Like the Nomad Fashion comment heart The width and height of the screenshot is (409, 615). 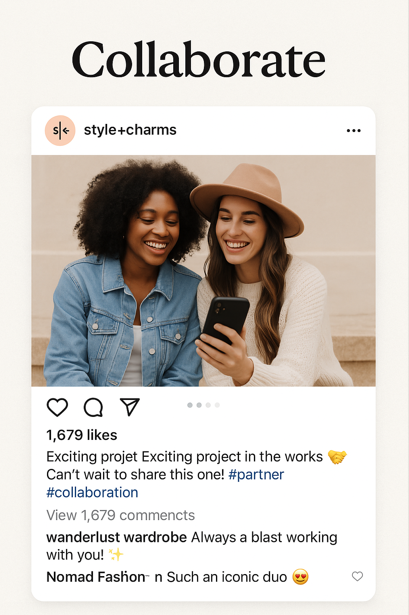coord(357,576)
